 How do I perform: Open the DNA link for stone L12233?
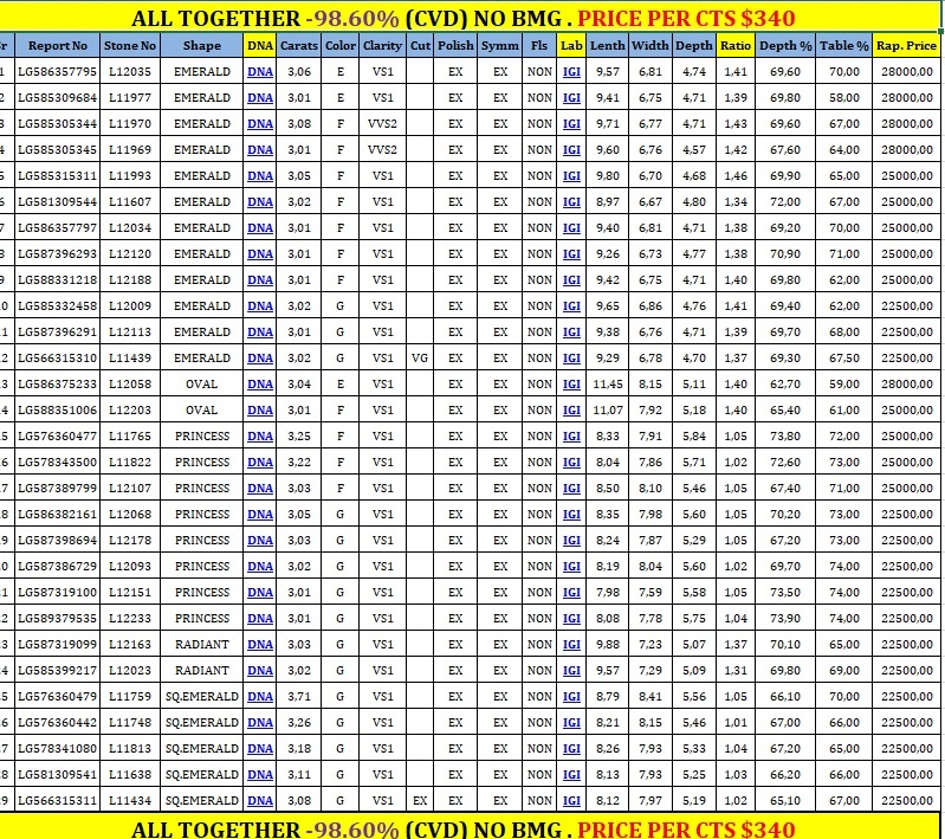[x=260, y=618]
